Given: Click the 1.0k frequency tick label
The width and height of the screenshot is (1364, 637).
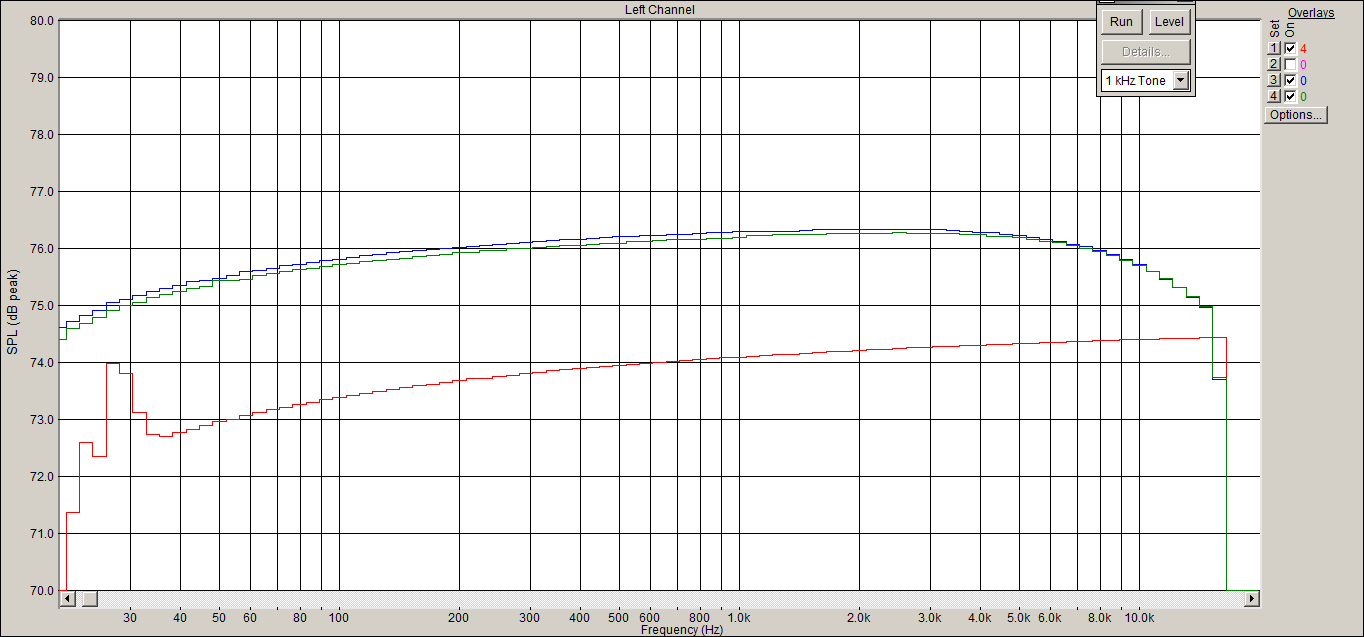Looking at the screenshot, I should pyautogui.click(x=740, y=617).
